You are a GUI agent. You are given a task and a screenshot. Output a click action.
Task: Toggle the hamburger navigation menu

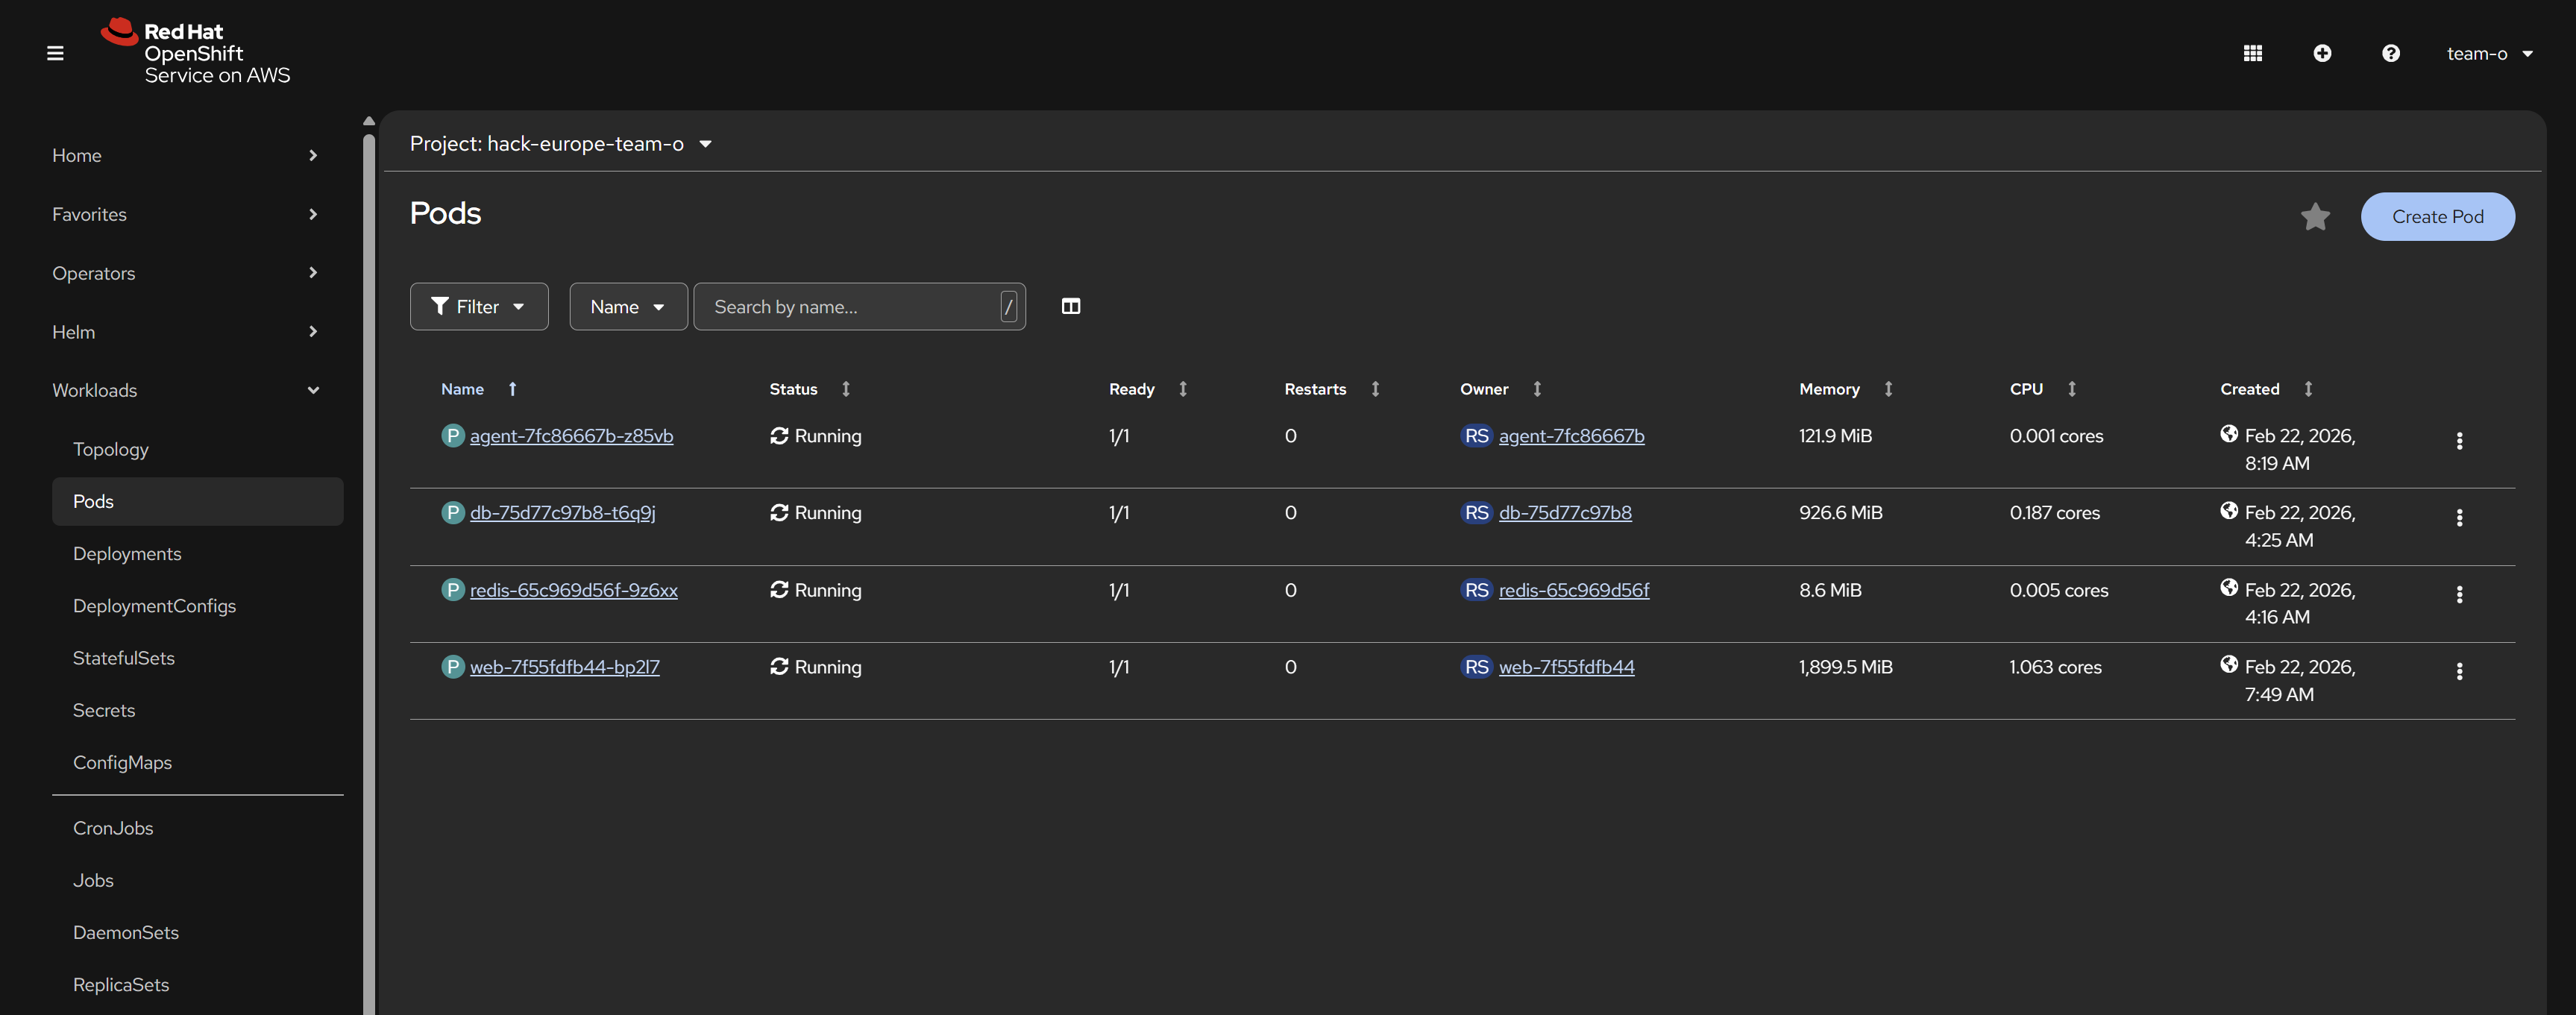pos(55,53)
